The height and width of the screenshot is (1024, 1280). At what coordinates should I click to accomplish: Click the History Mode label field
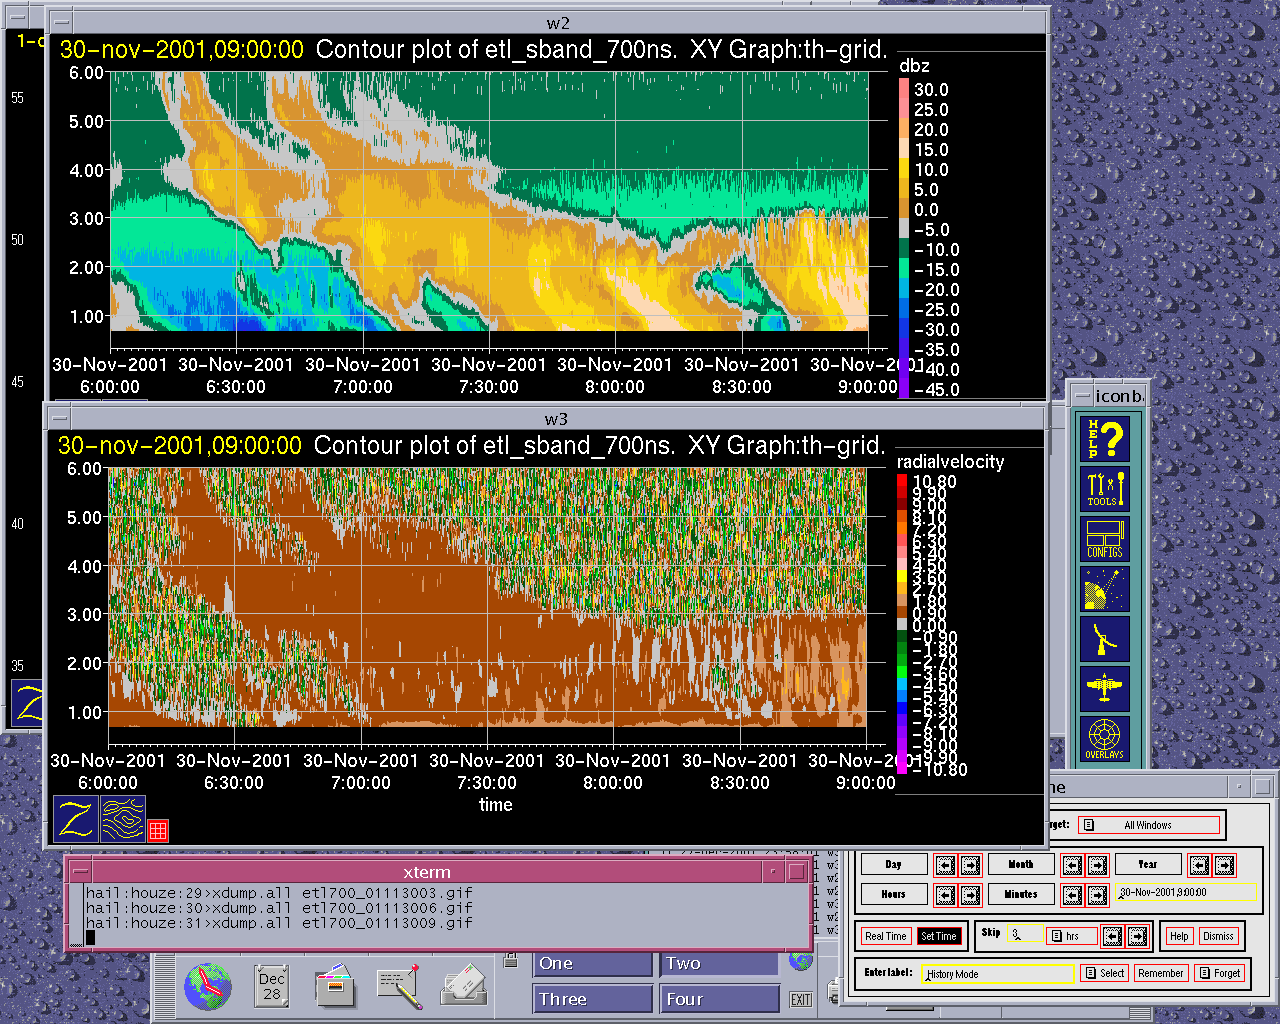coord(998,973)
